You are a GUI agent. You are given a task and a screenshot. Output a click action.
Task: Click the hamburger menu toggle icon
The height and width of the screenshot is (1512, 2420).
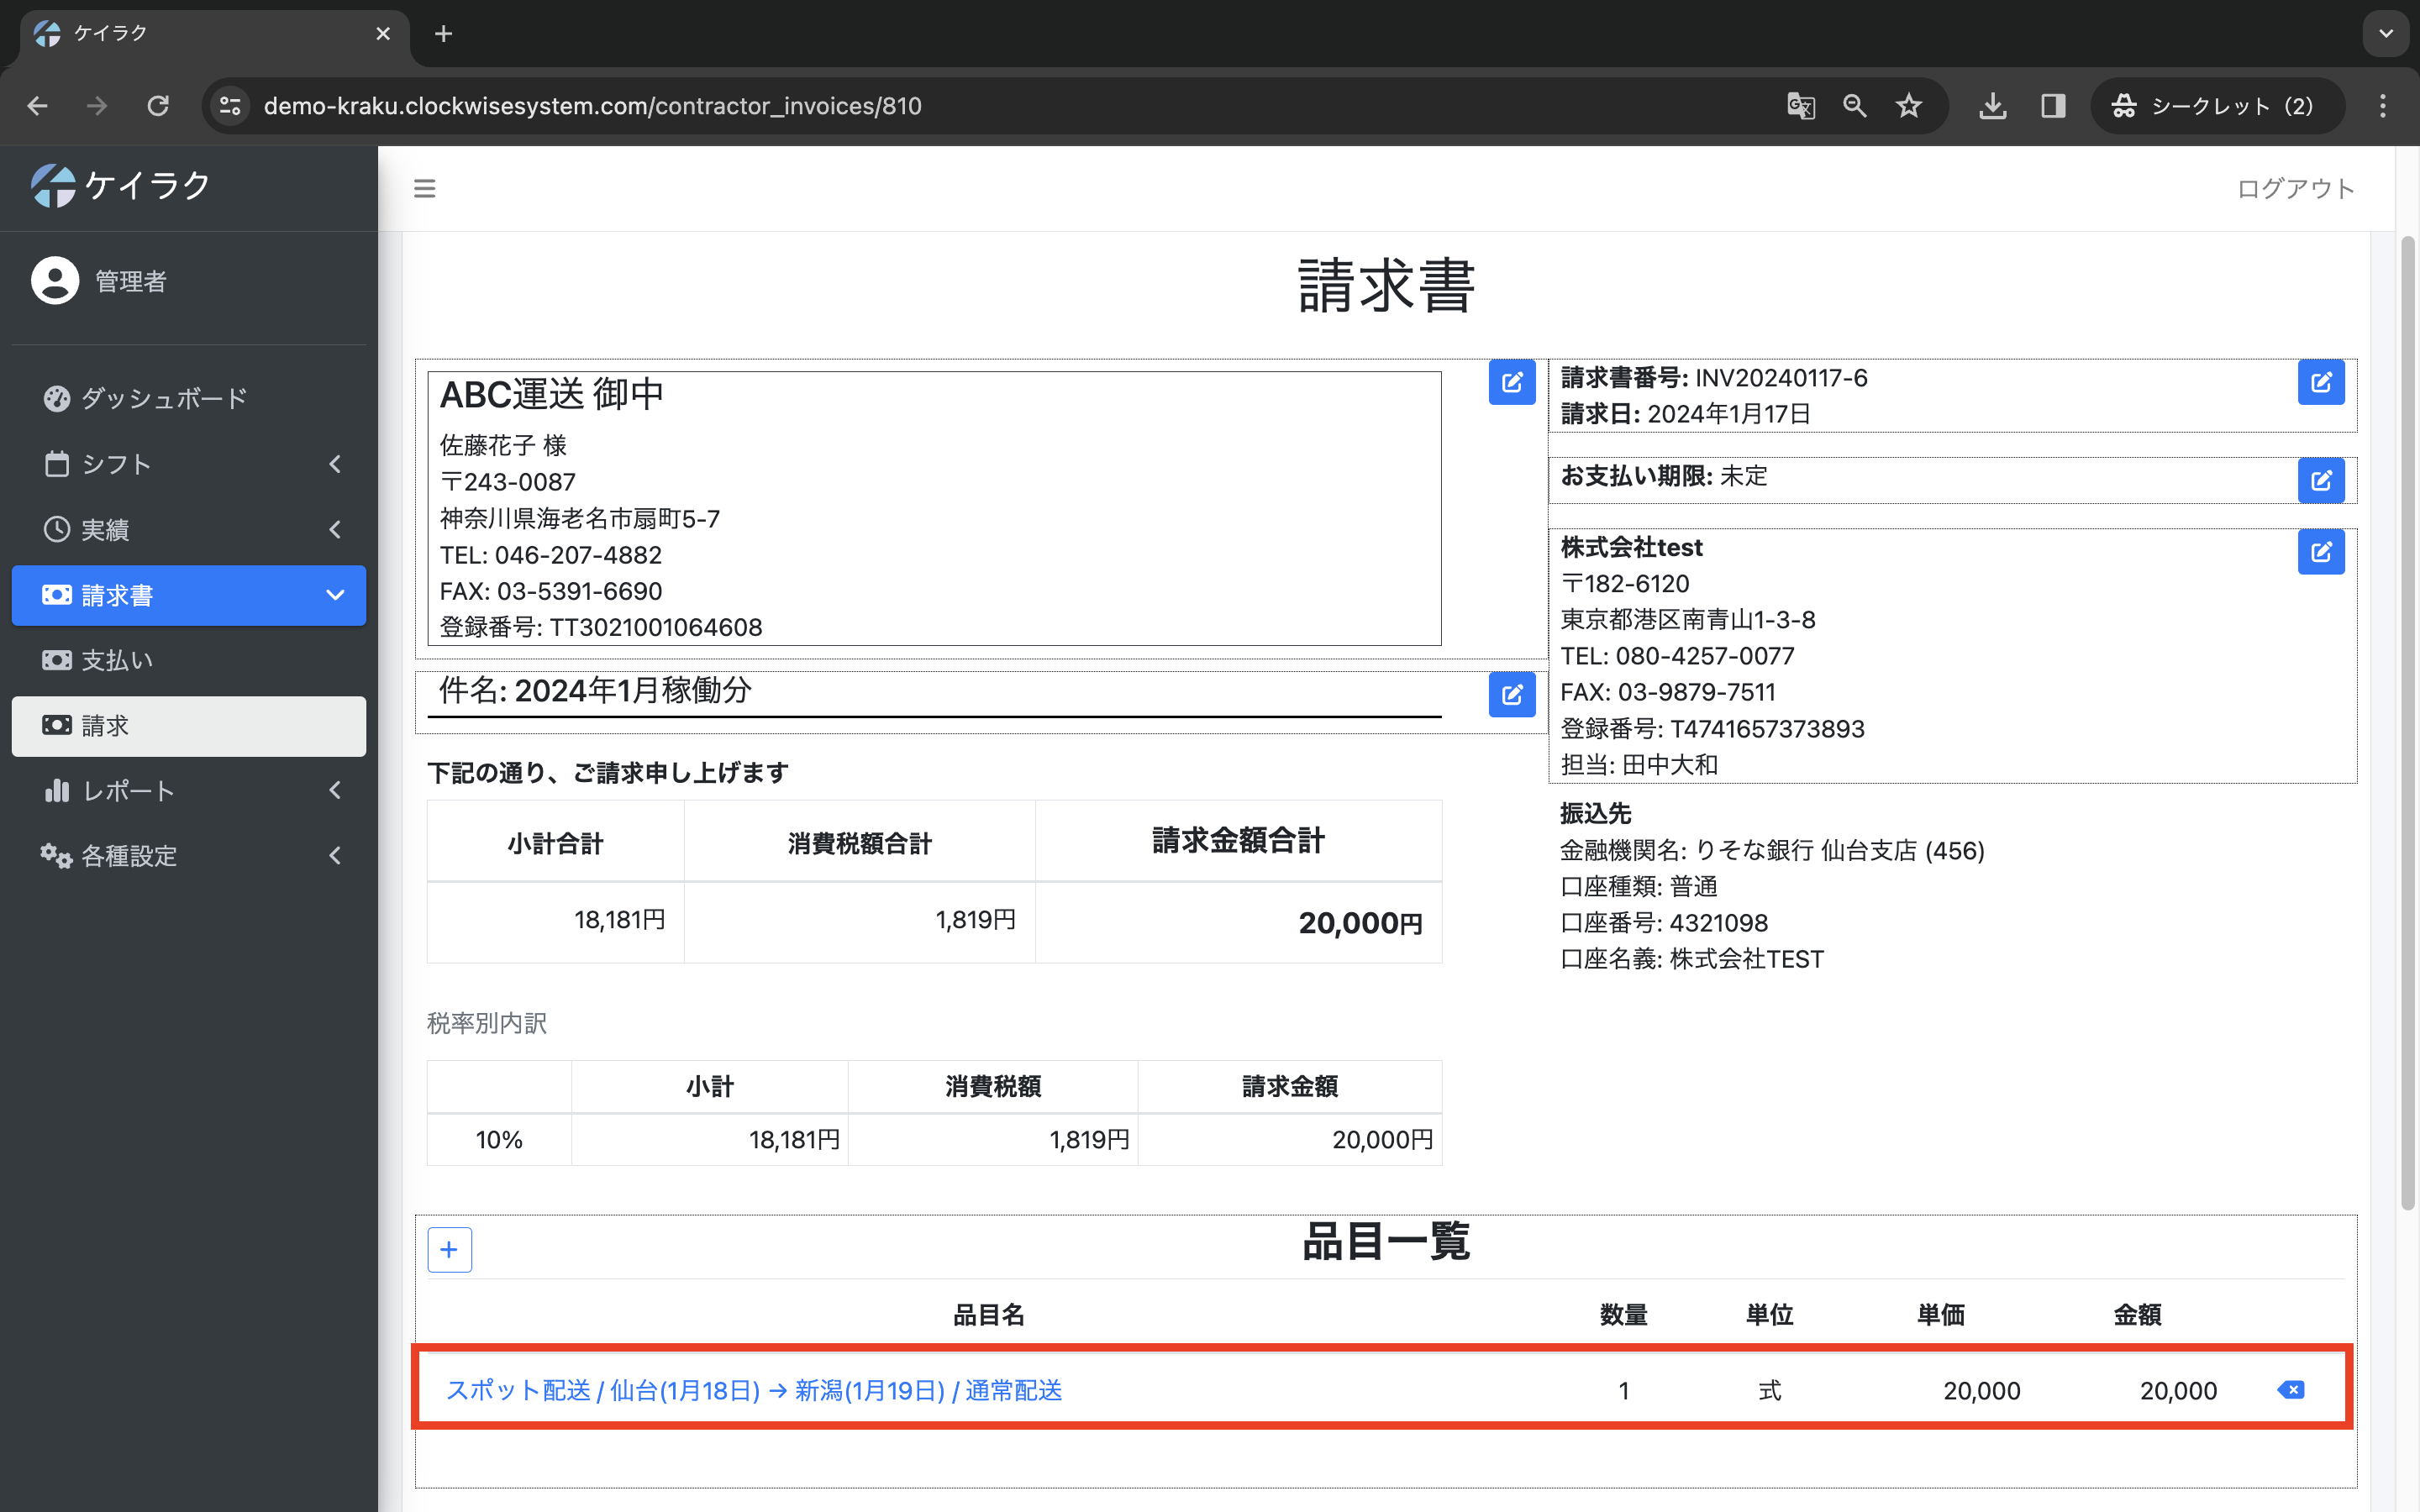click(x=425, y=188)
